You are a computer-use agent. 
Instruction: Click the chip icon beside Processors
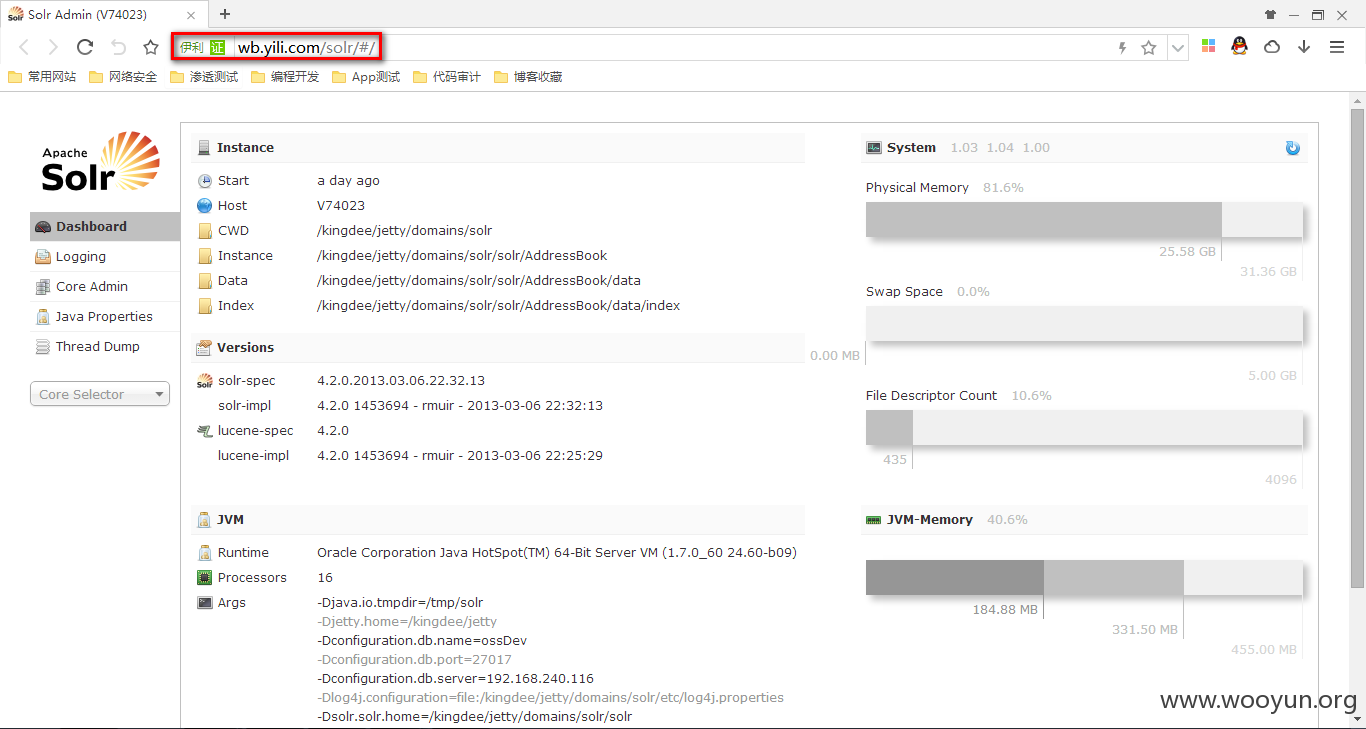(x=205, y=578)
